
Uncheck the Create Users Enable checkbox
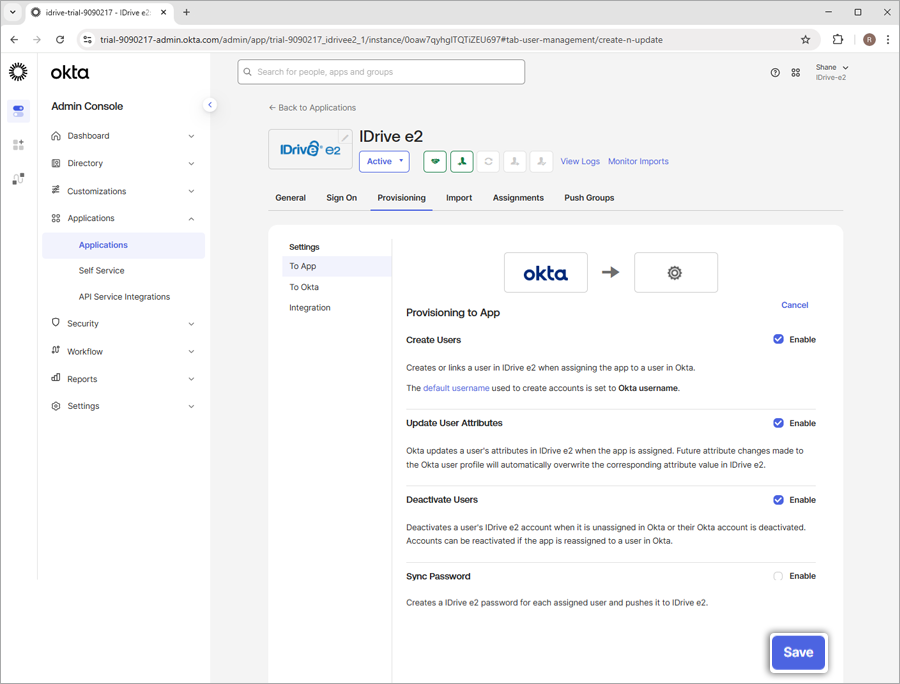[778, 339]
